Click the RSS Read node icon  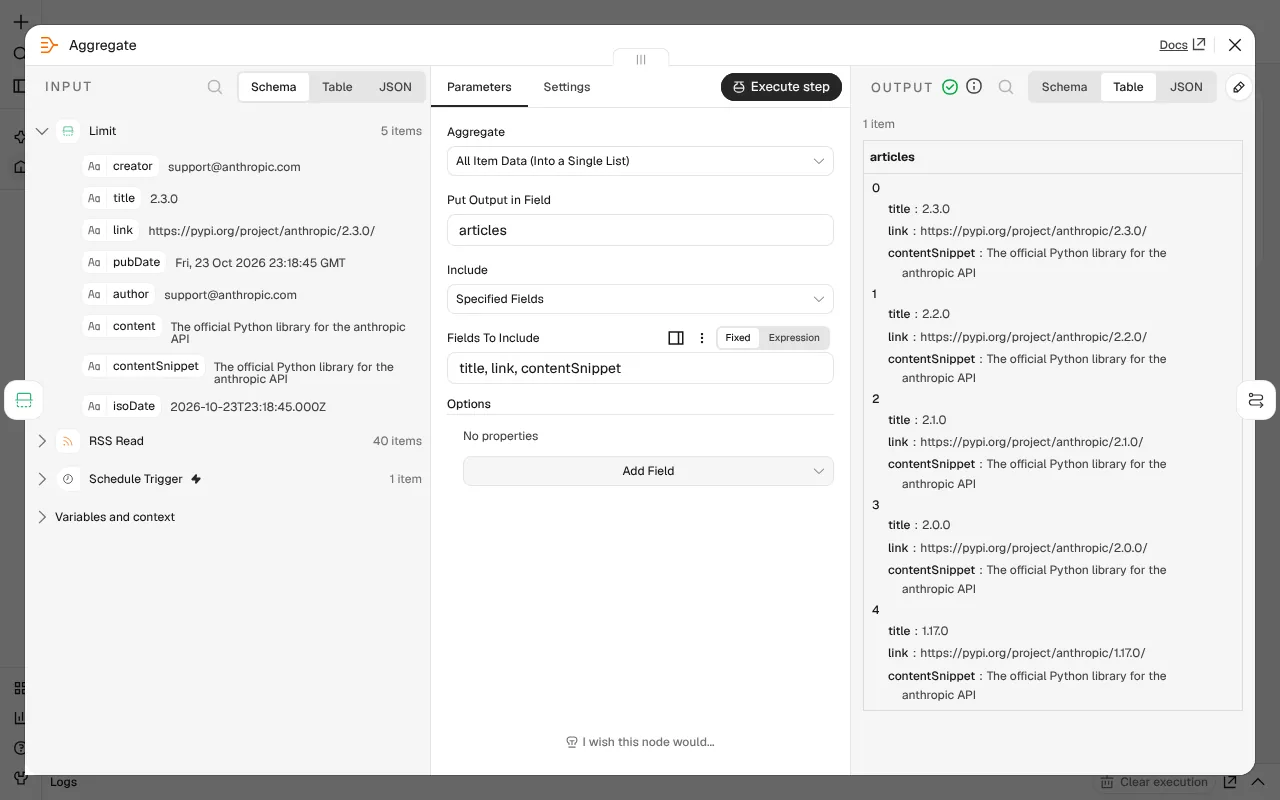[68, 441]
